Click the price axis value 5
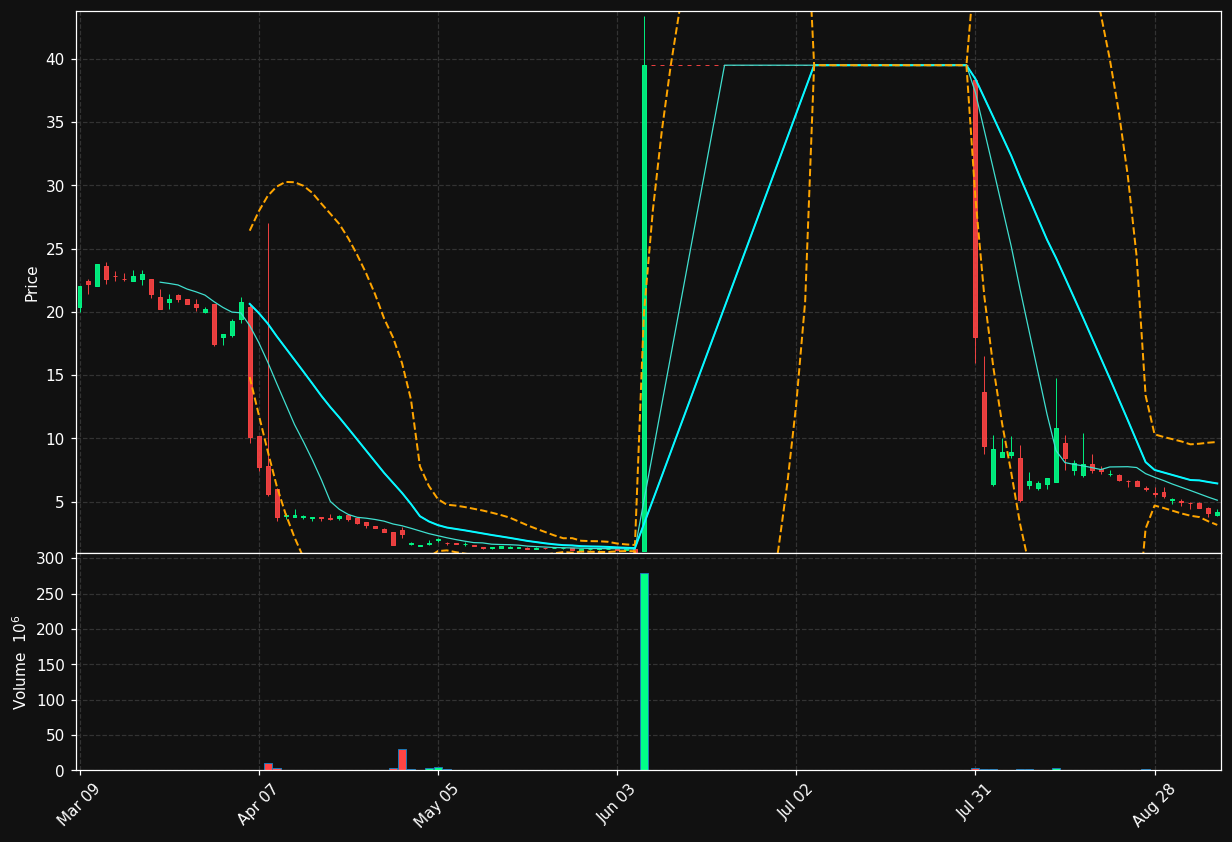 pos(59,502)
